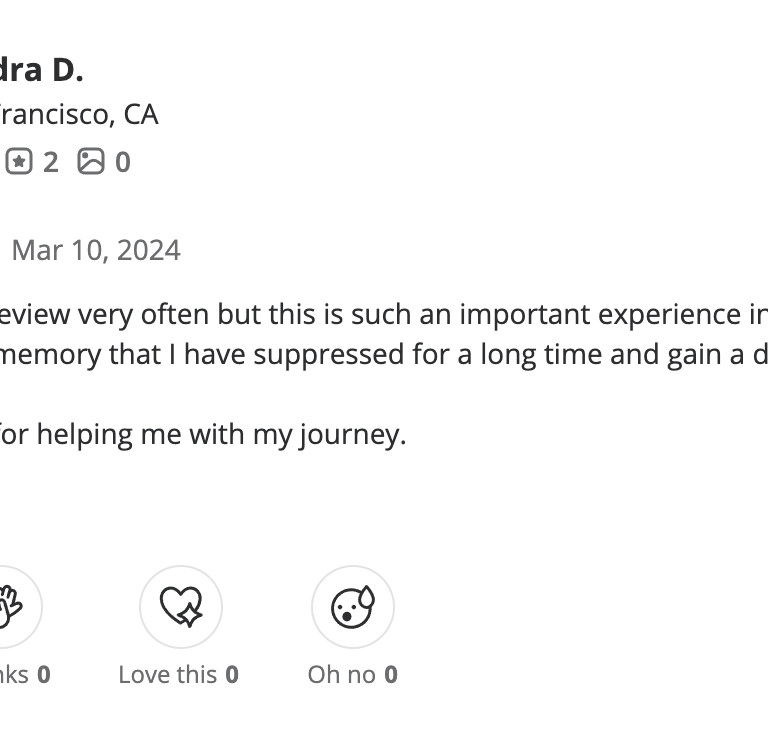768x736 pixels.
Task: Click the review date Mar 10, 2024
Action: click(96, 250)
